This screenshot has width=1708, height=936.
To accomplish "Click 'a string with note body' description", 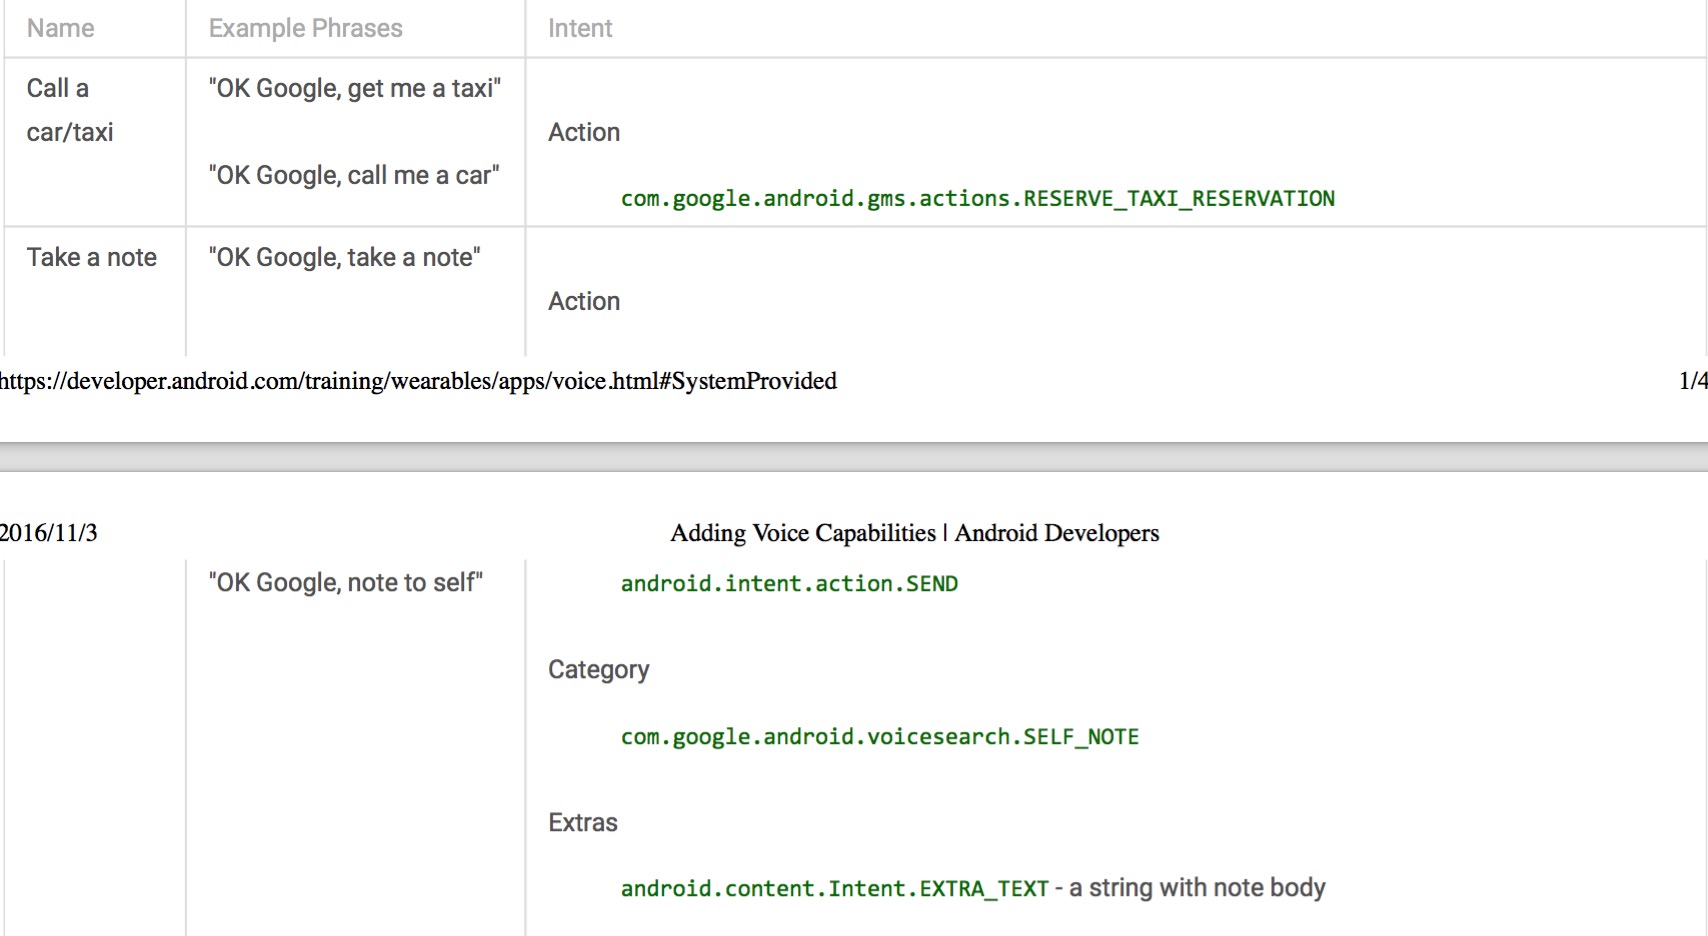I will 1197,888.
